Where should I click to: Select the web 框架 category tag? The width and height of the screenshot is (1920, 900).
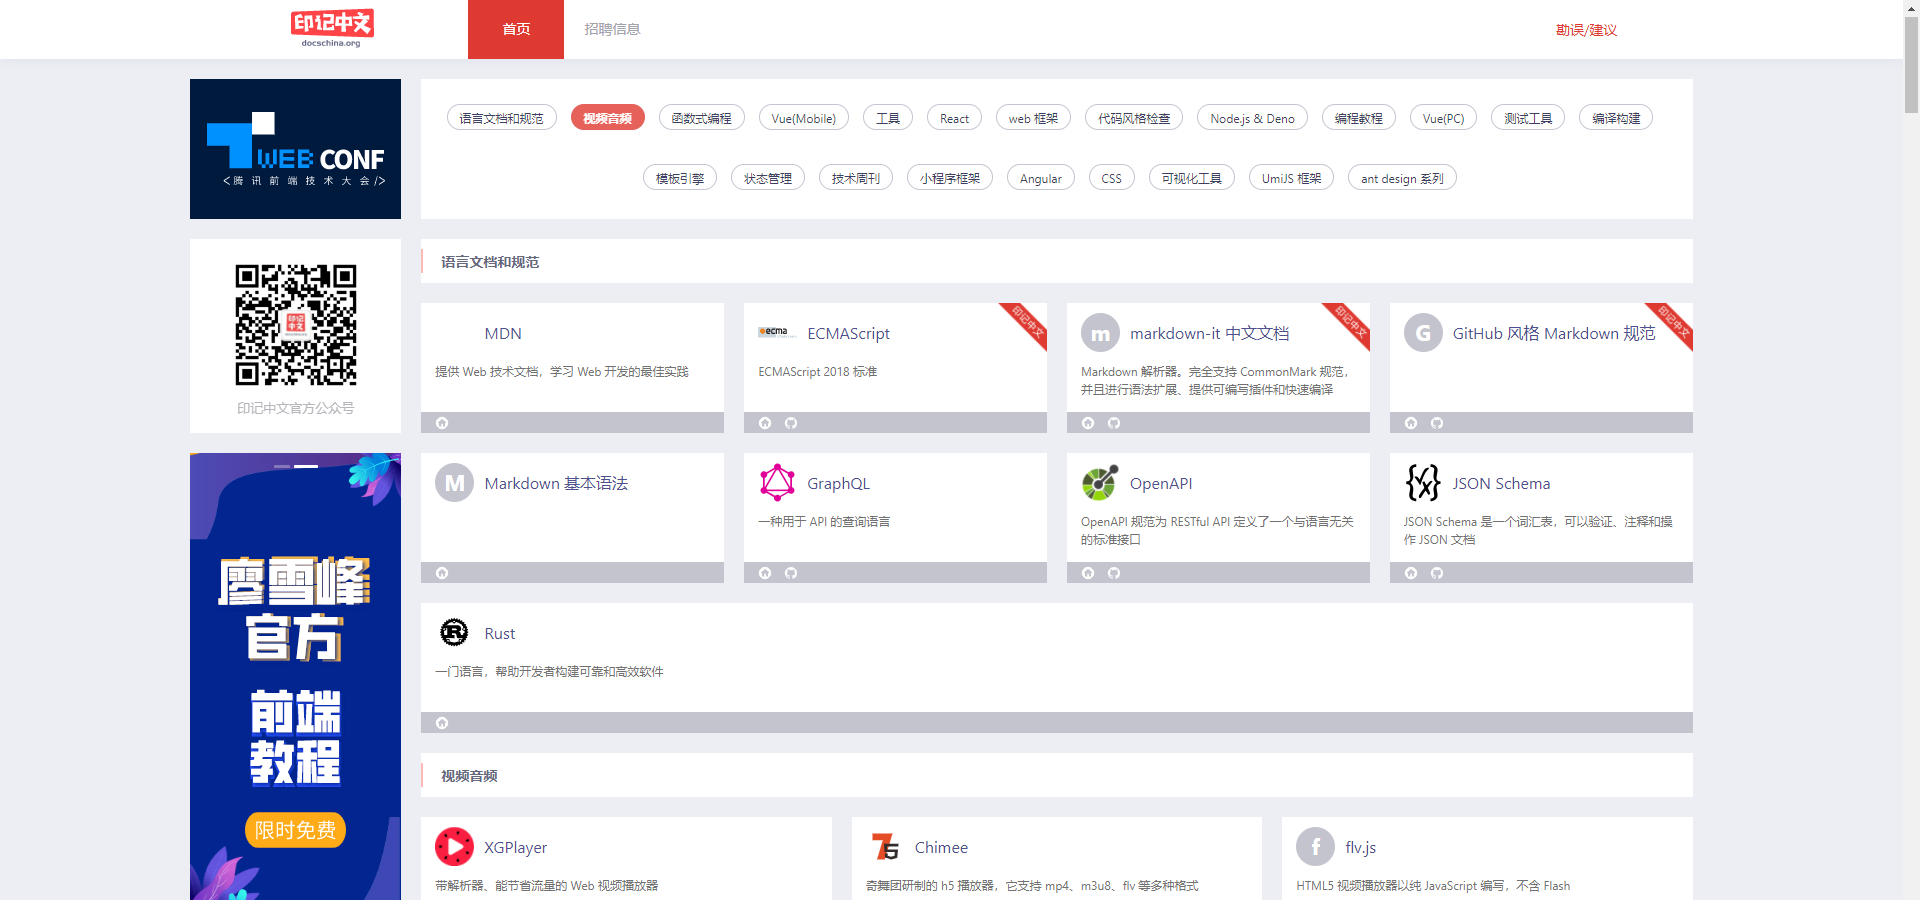(x=1033, y=118)
